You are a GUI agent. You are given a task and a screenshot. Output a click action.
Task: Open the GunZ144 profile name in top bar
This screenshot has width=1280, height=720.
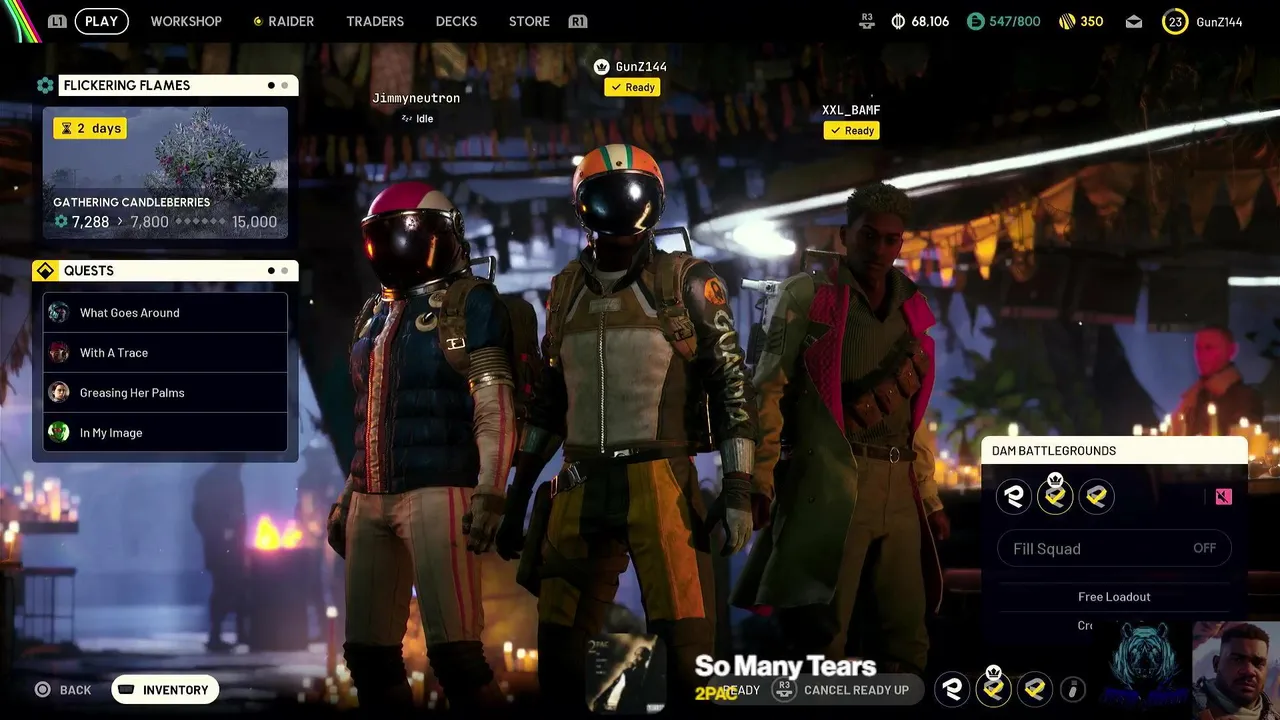1219,21
